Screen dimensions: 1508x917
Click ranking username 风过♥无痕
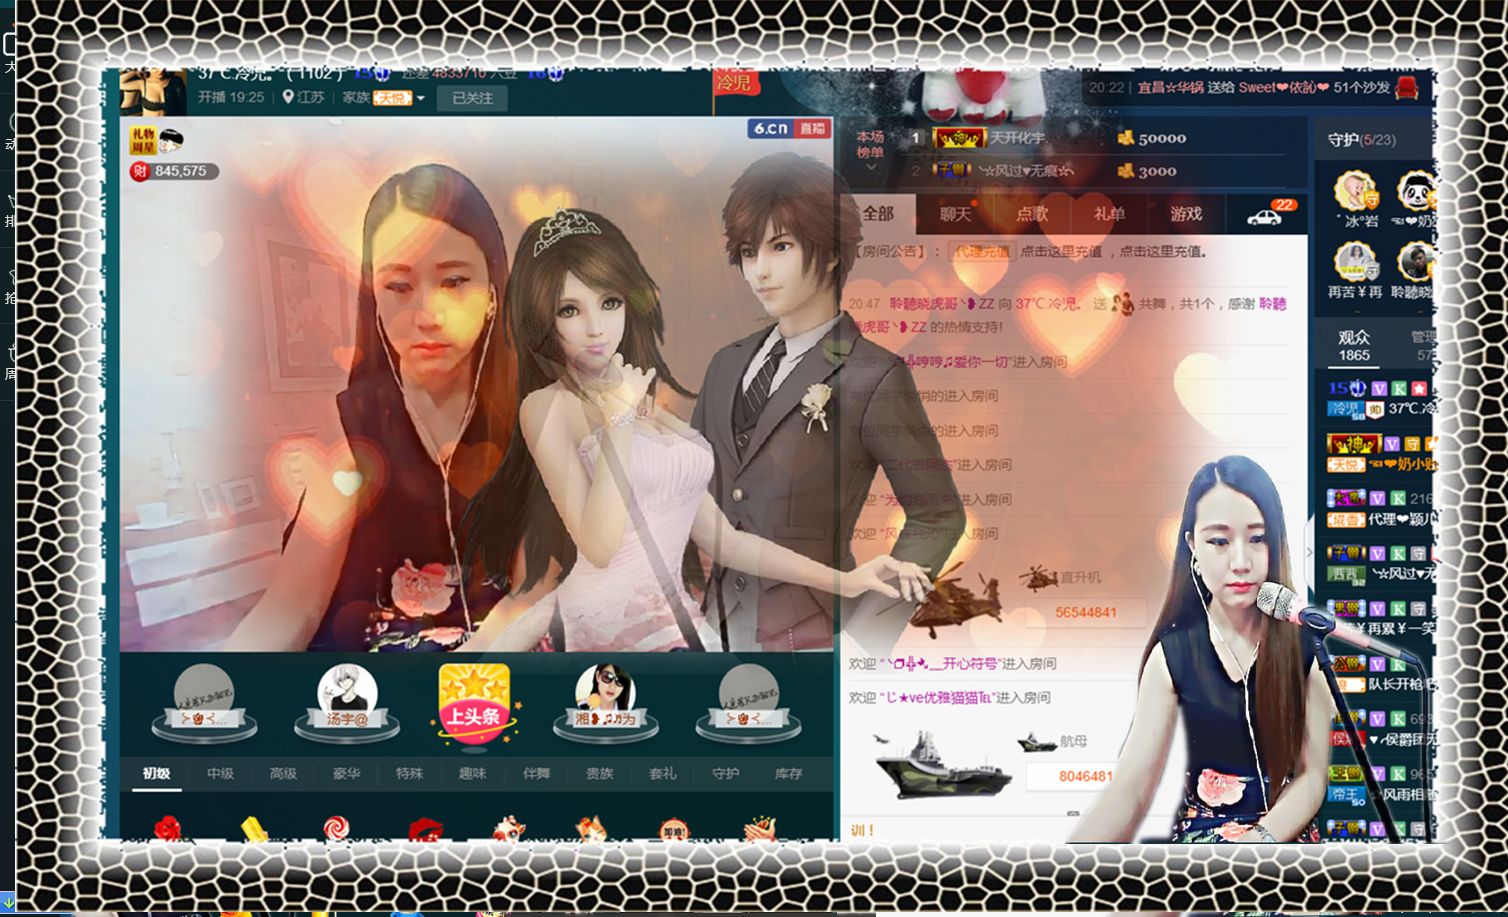(1025, 171)
